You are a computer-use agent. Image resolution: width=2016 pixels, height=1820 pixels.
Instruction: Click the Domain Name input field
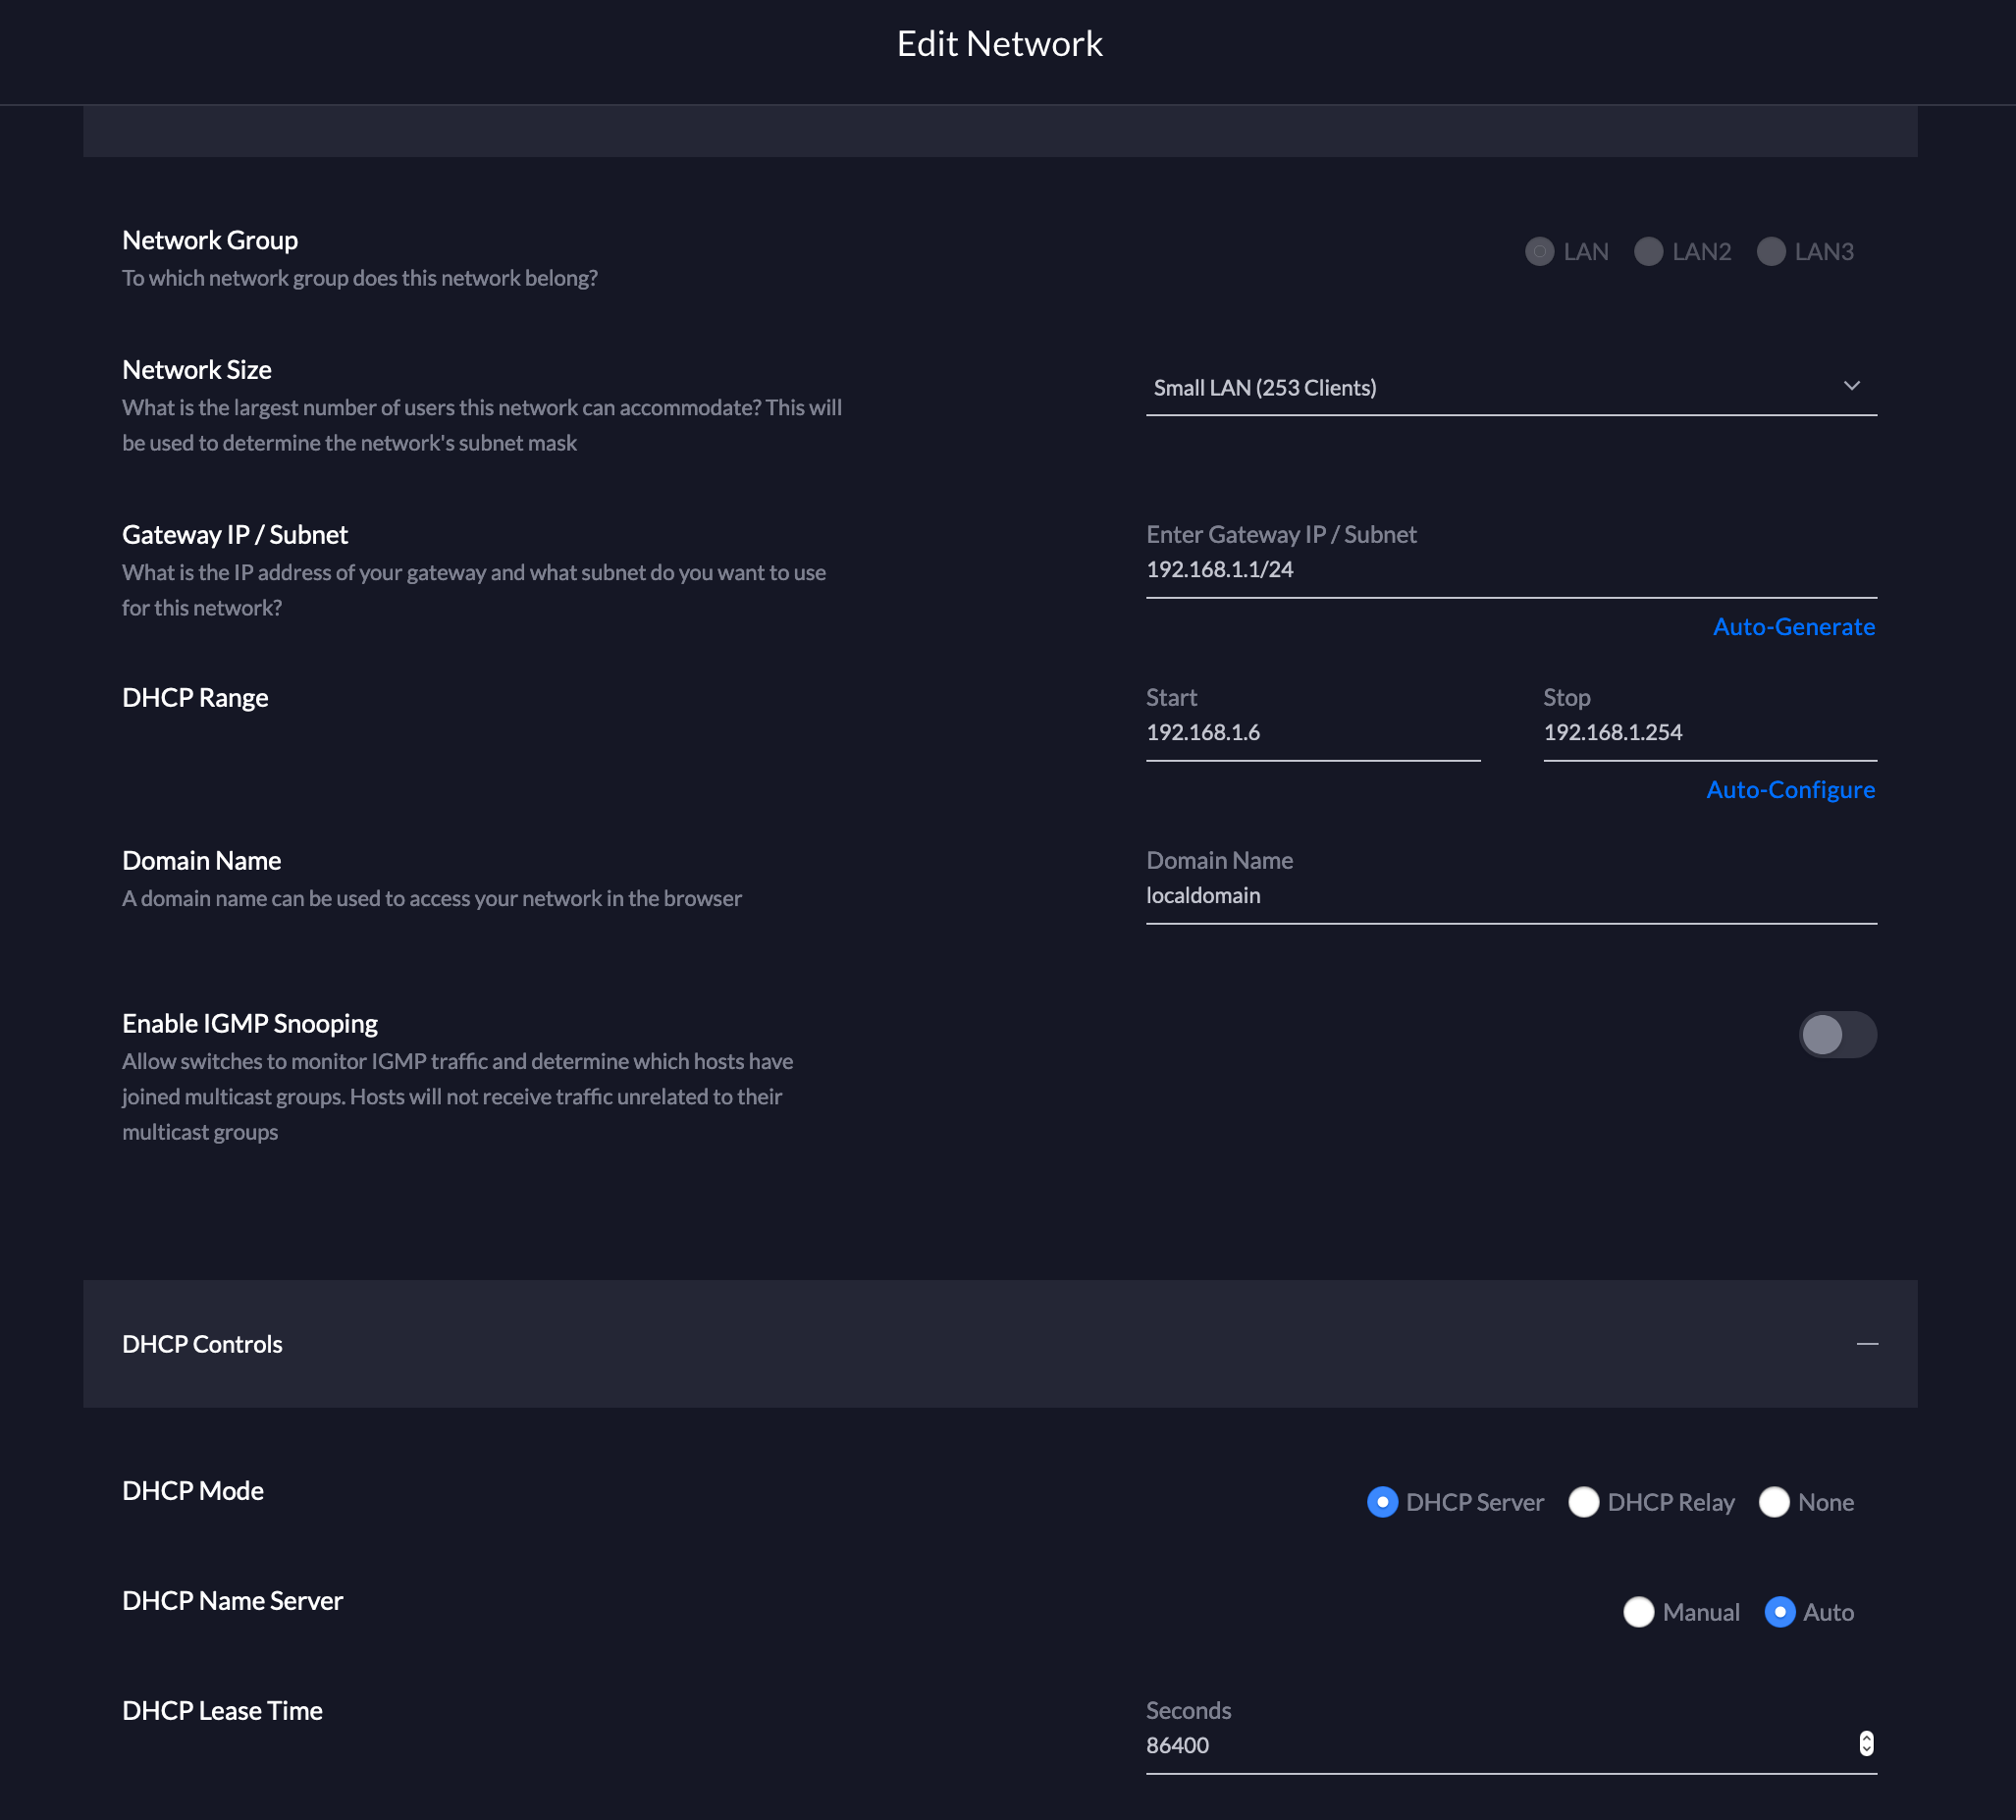pos(1510,896)
